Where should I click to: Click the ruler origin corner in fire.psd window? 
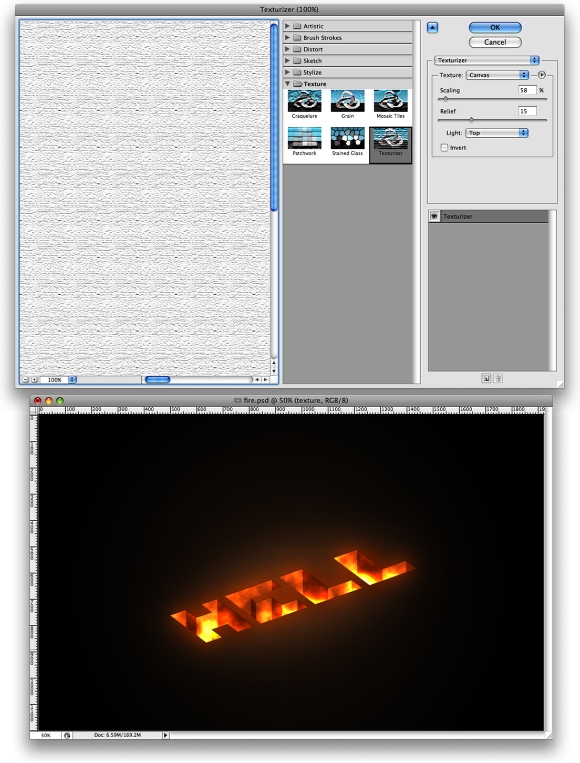tap(33, 410)
